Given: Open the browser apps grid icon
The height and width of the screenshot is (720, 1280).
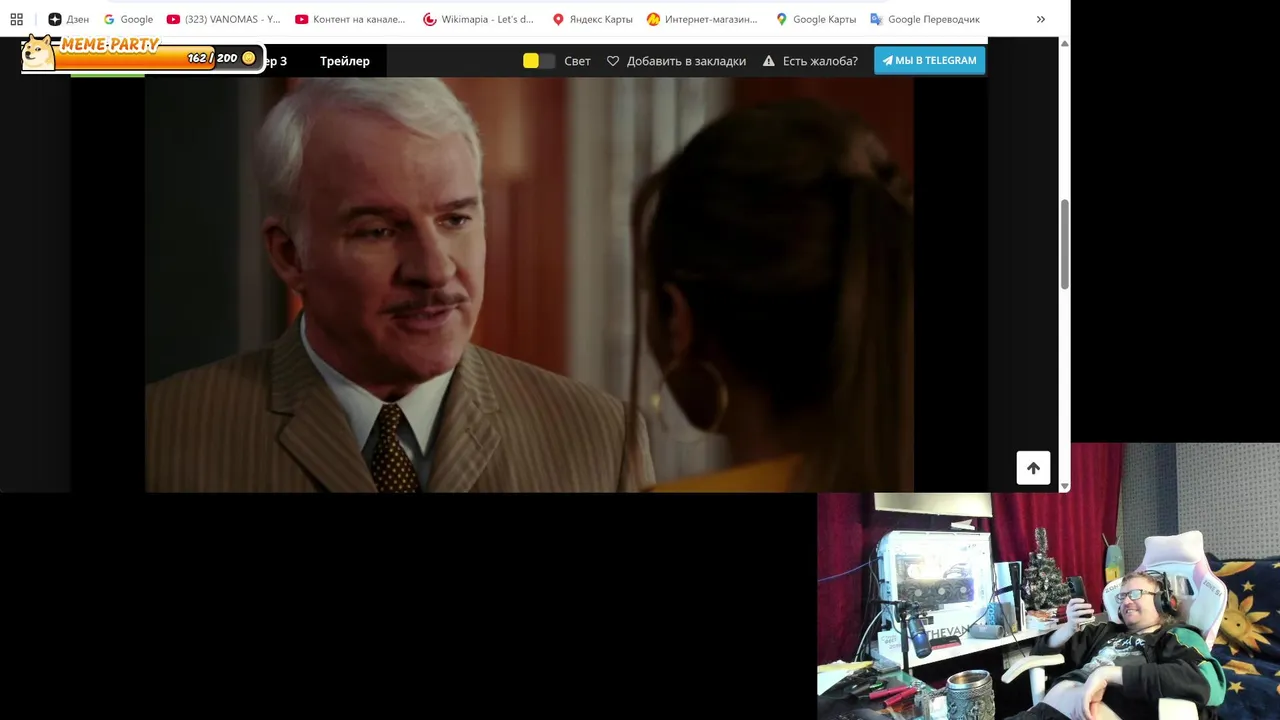Looking at the screenshot, I should coord(16,19).
